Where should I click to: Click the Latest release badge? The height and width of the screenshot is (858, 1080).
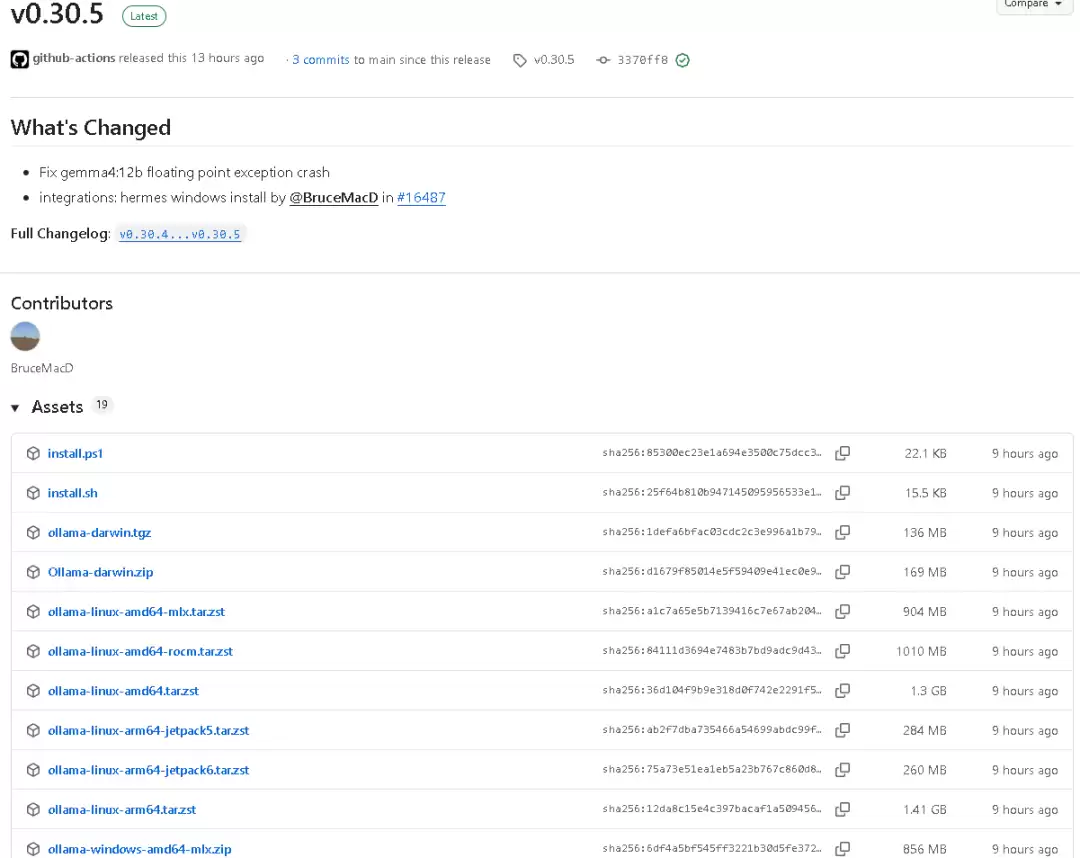tap(144, 16)
